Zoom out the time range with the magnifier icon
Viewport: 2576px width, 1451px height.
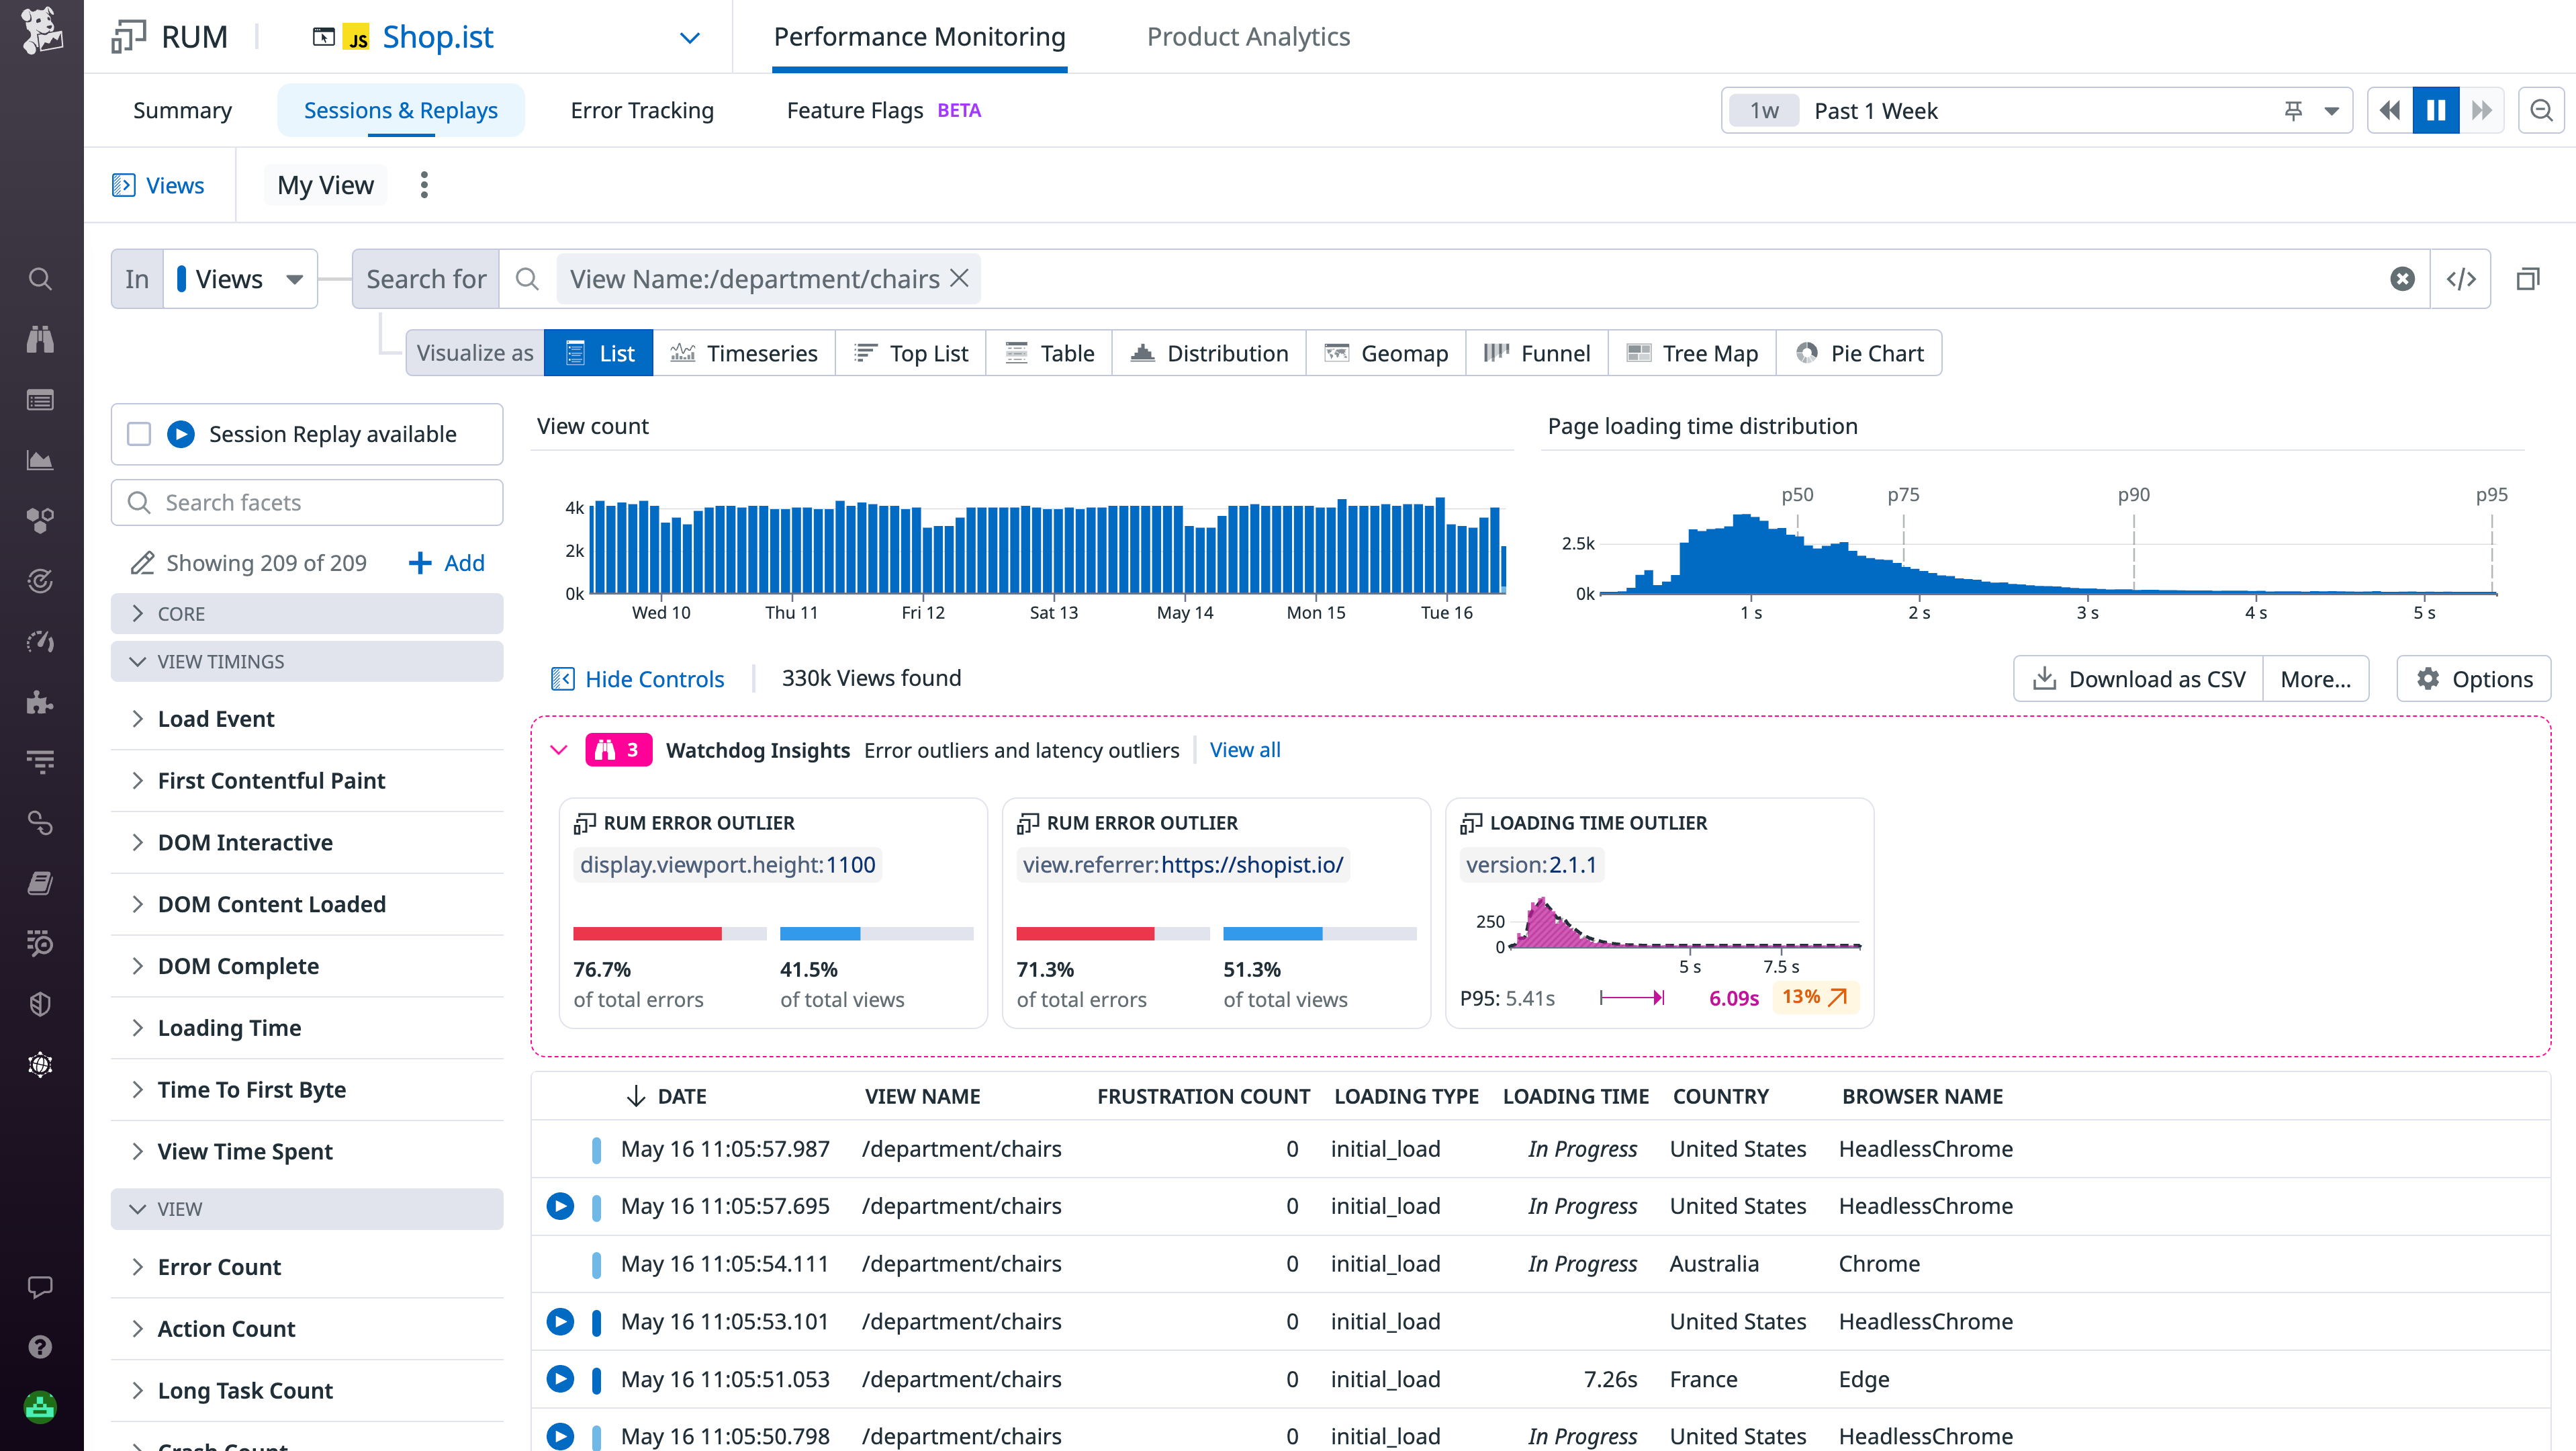click(x=2541, y=110)
